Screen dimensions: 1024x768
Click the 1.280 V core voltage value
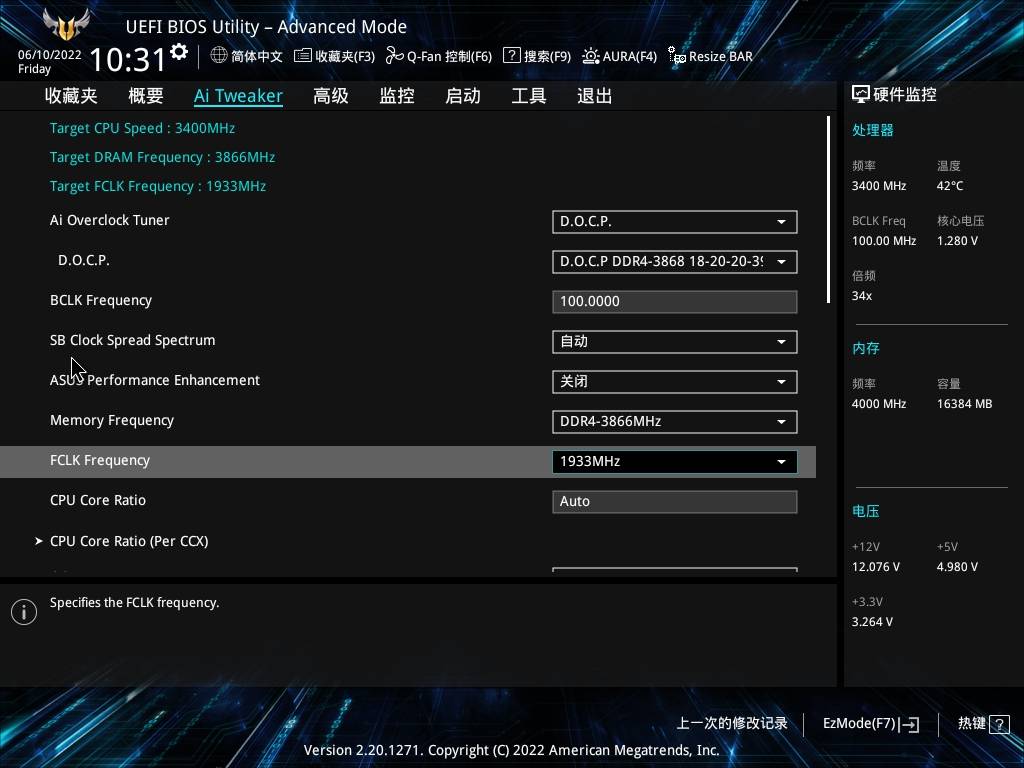957,241
